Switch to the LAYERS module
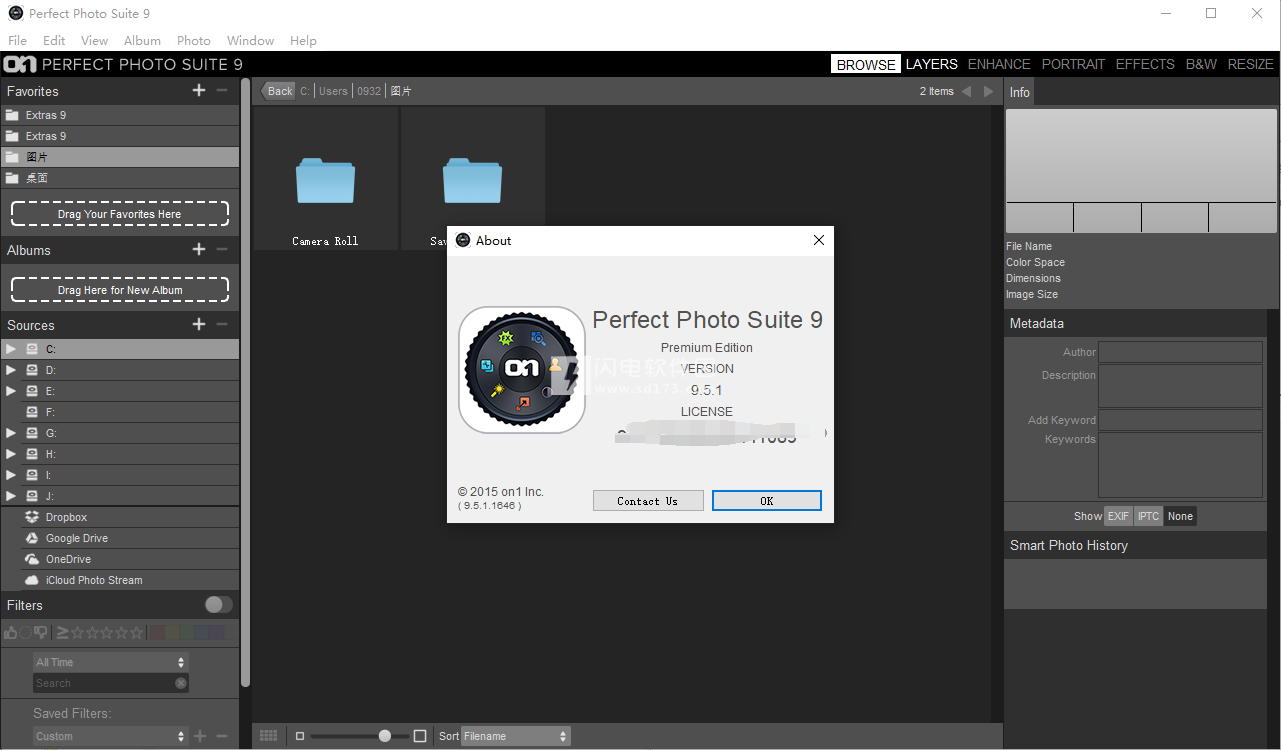The image size is (1281, 750). pos(932,64)
